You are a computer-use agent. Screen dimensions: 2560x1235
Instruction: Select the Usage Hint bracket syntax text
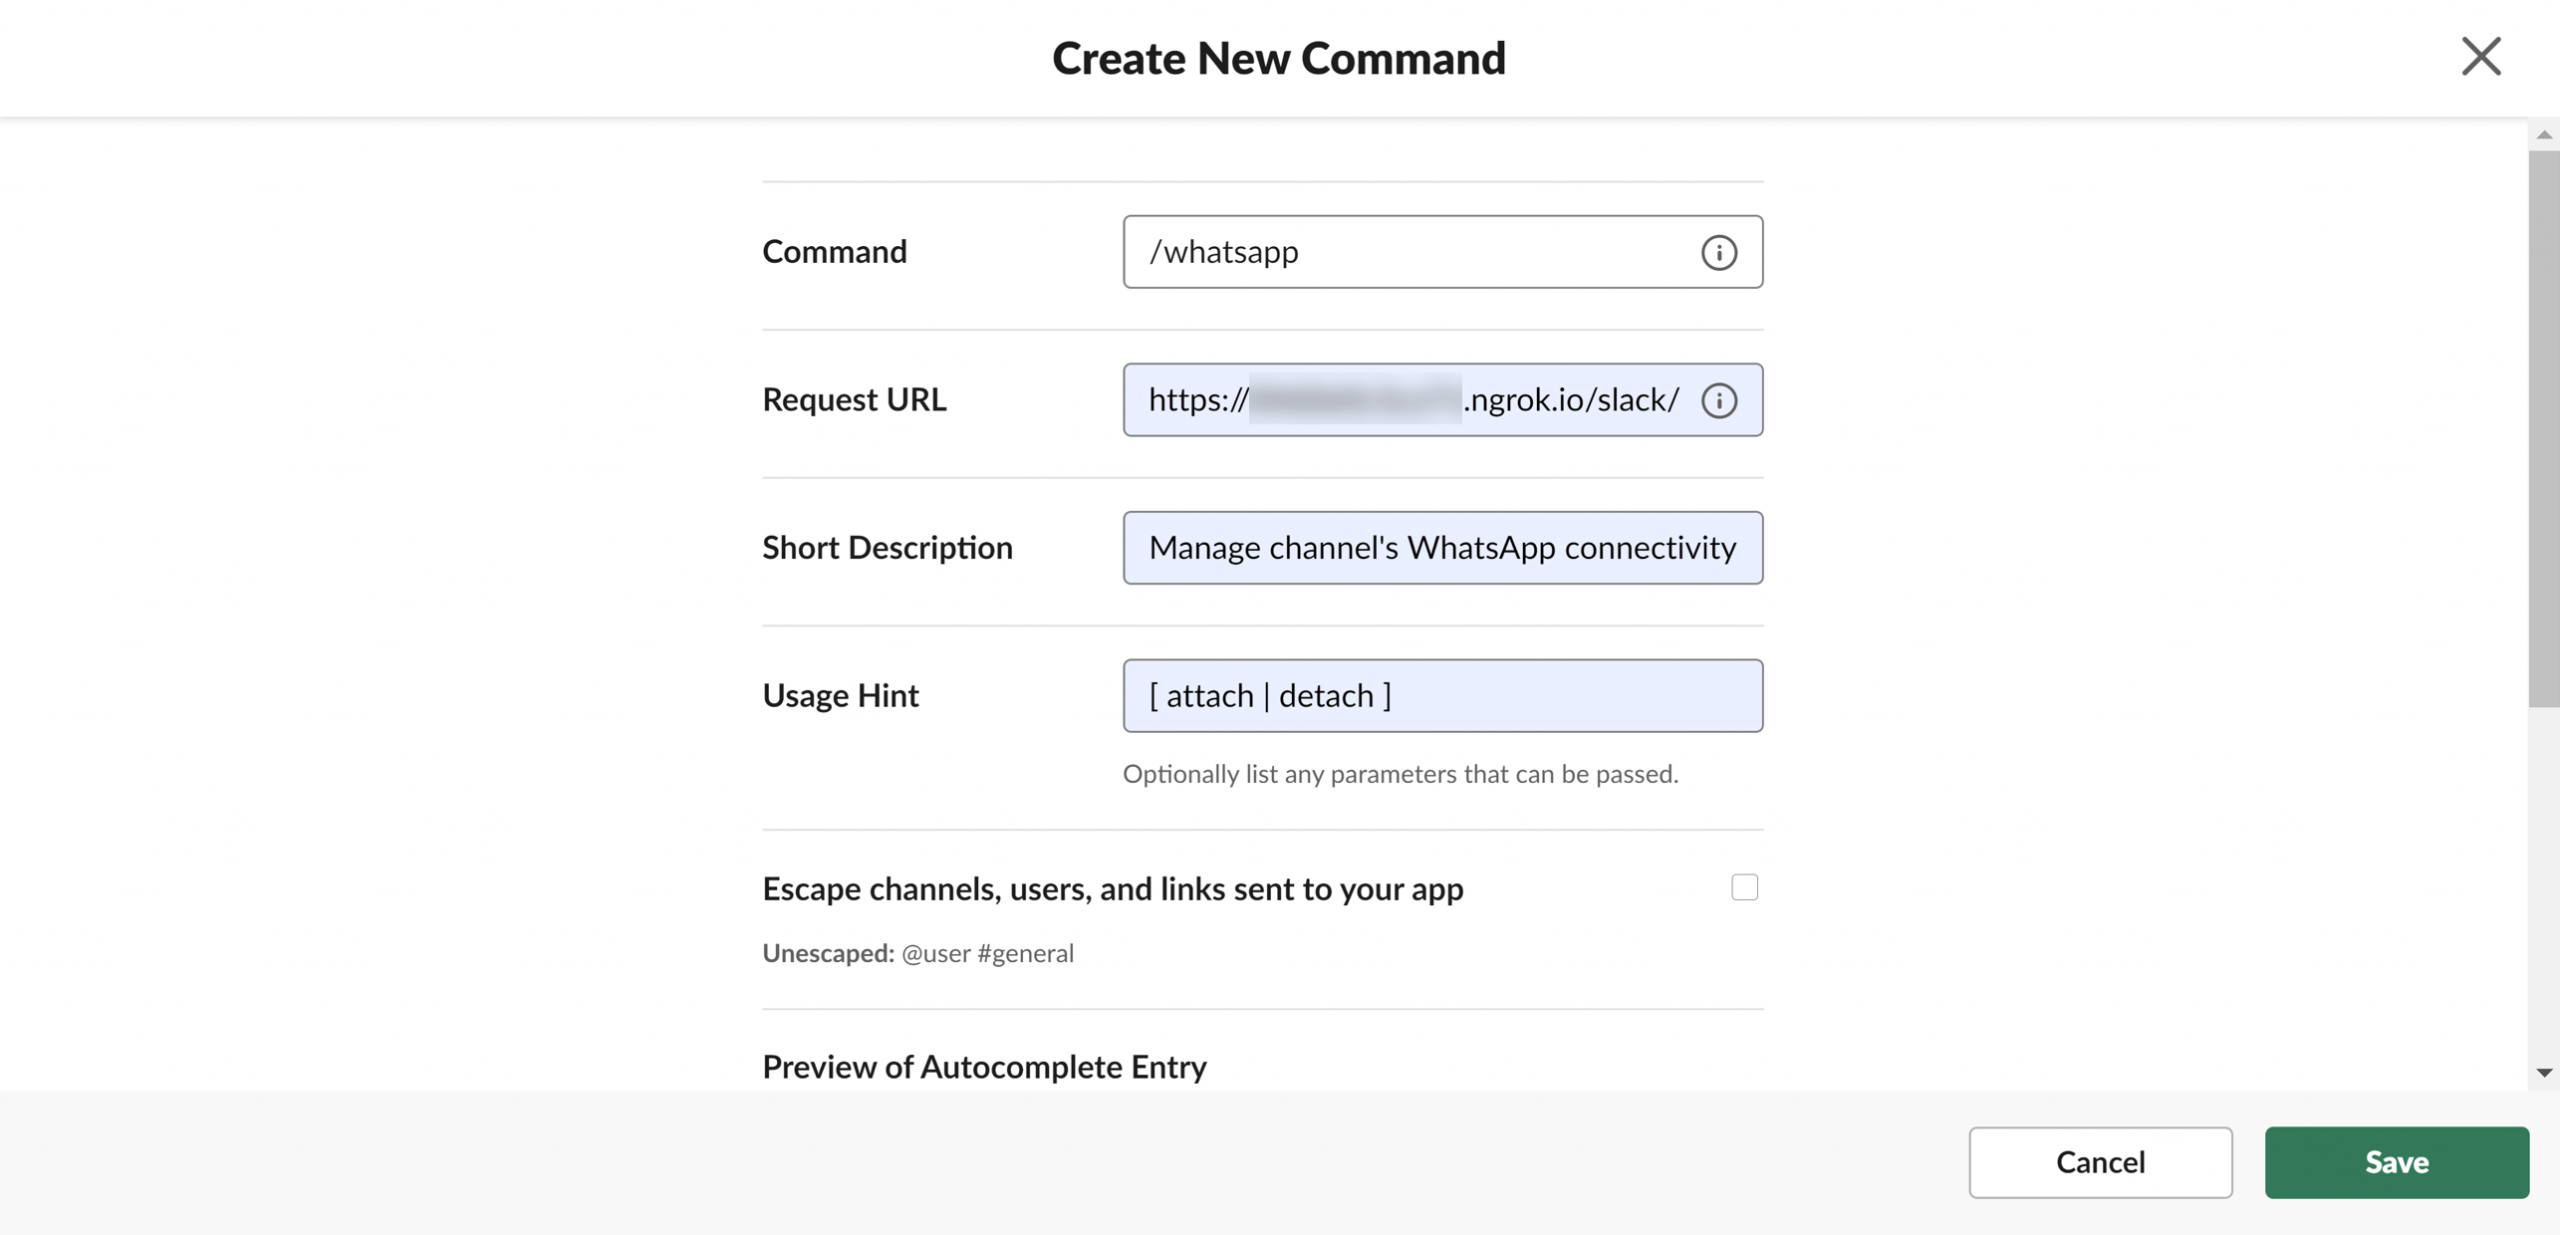(1270, 694)
